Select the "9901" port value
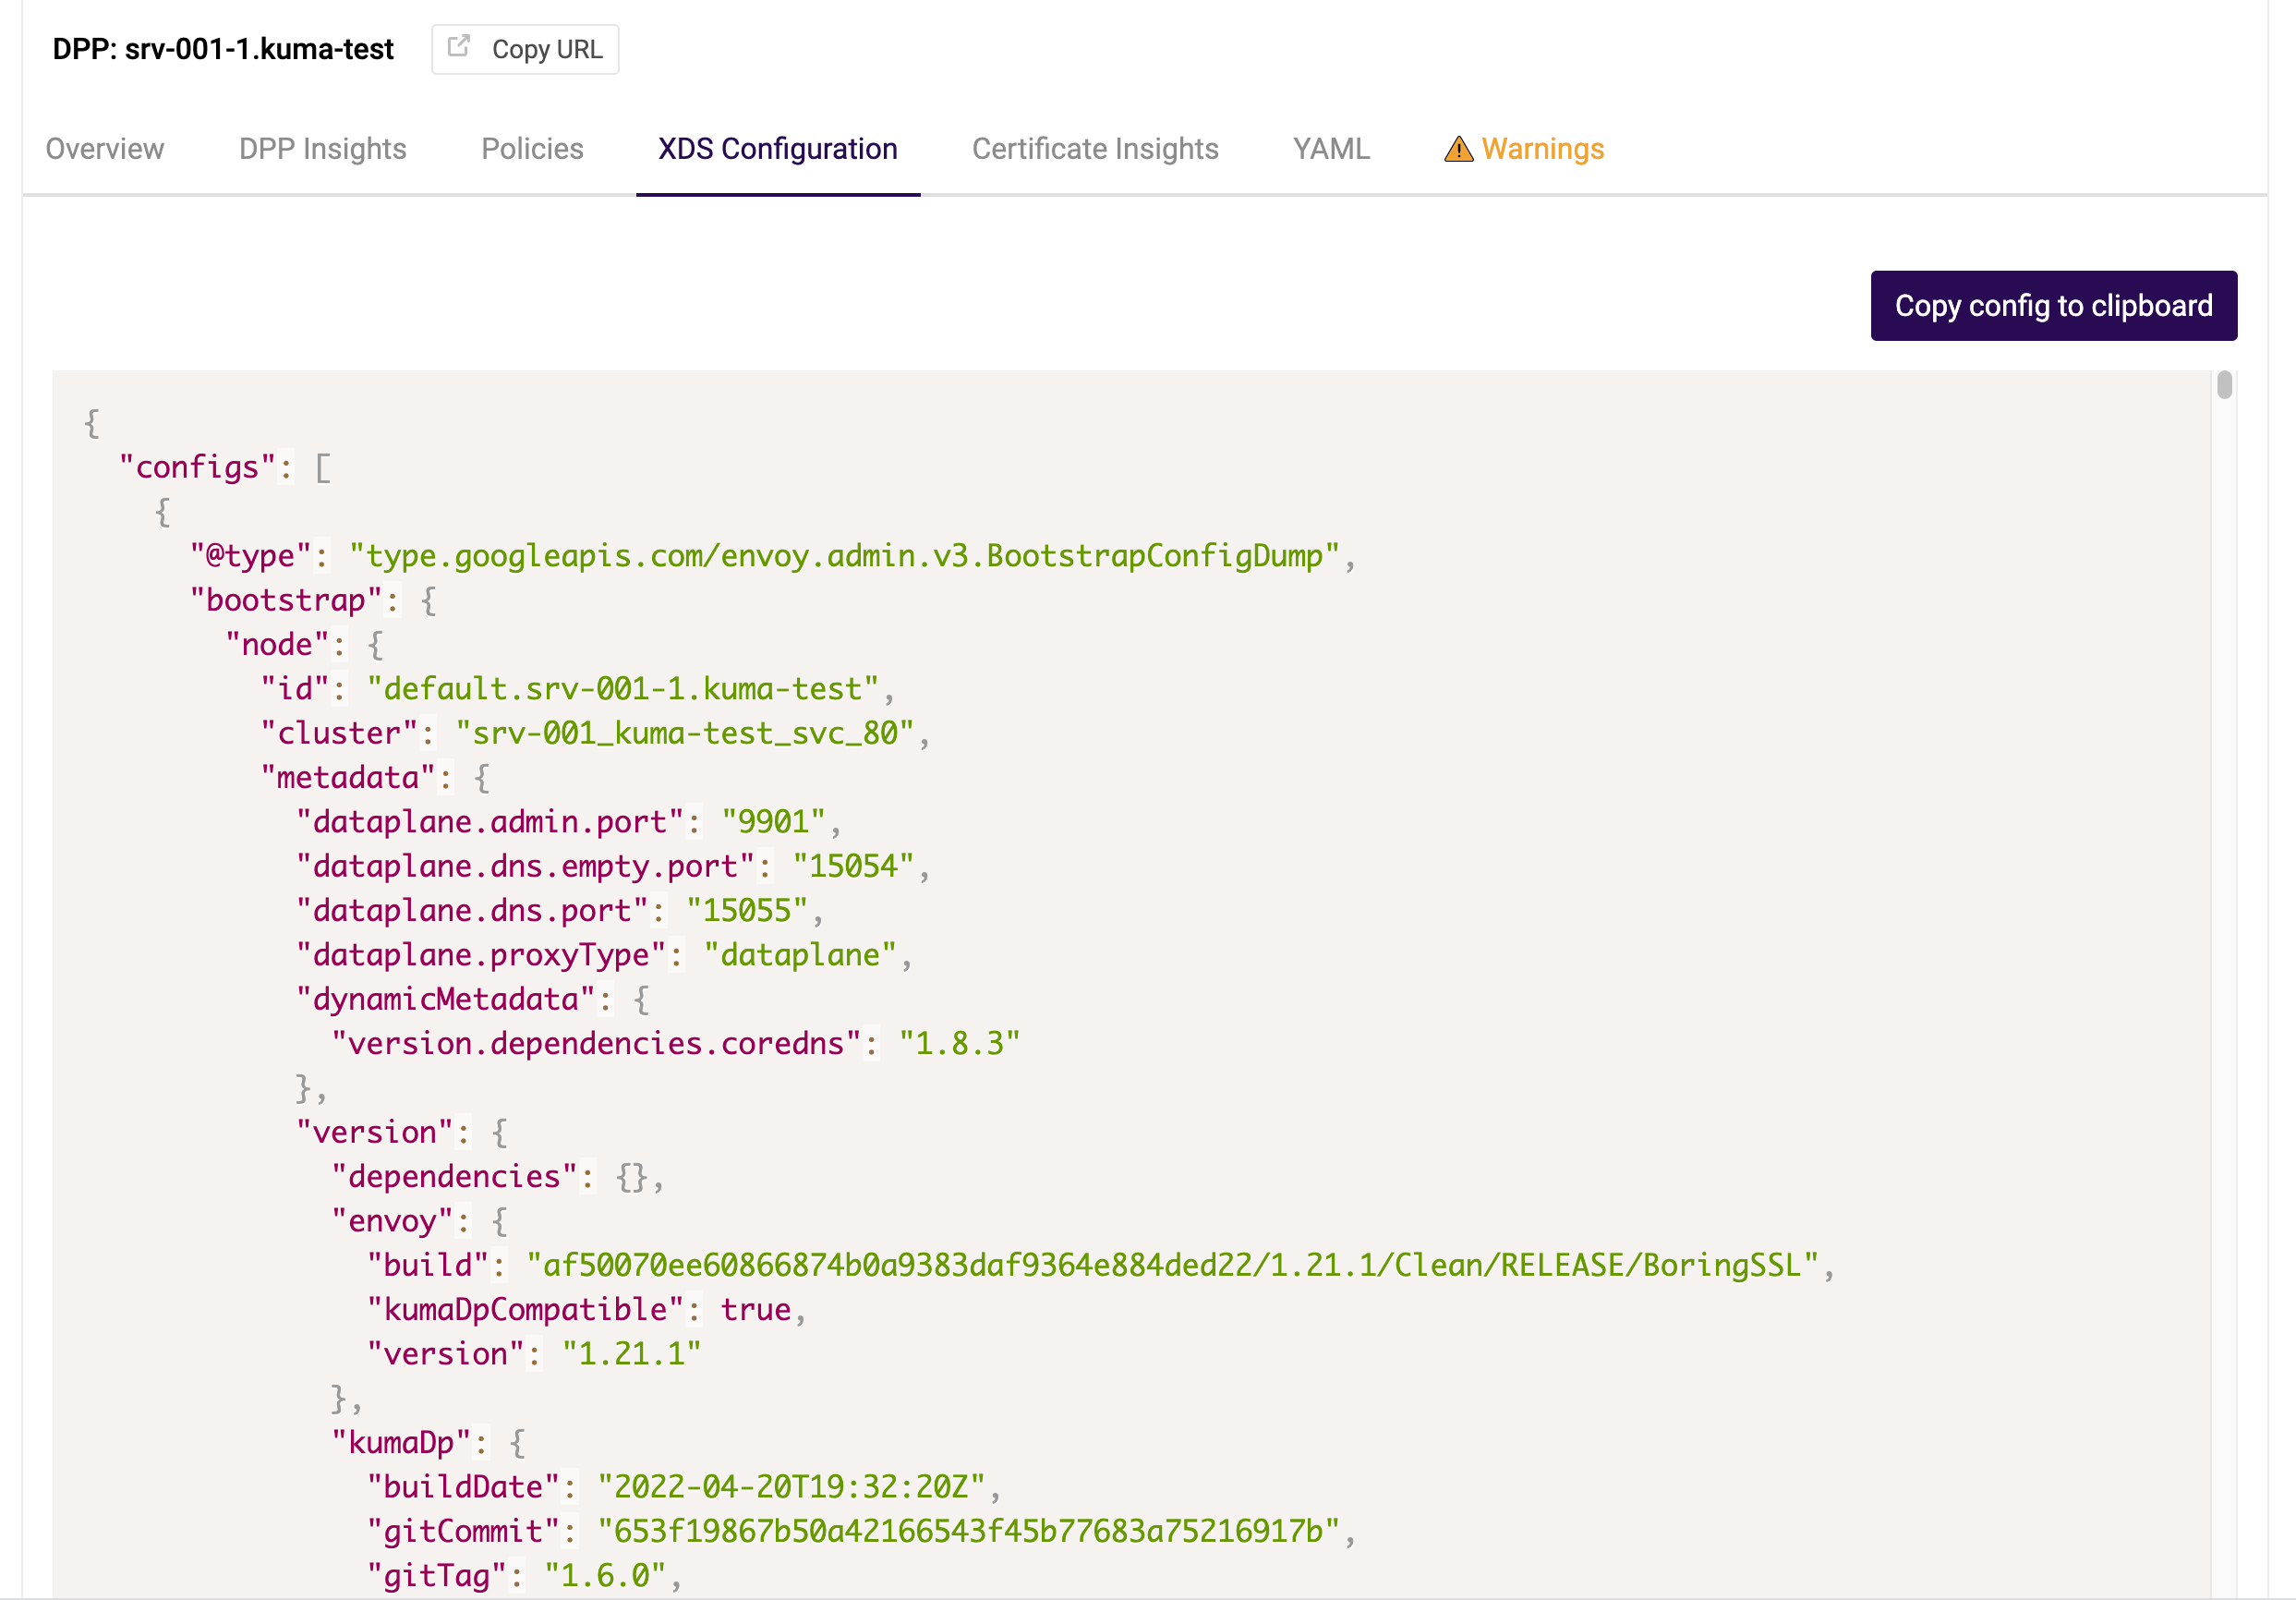The image size is (2296, 1600). pyautogui.click(x=774, y=822)
